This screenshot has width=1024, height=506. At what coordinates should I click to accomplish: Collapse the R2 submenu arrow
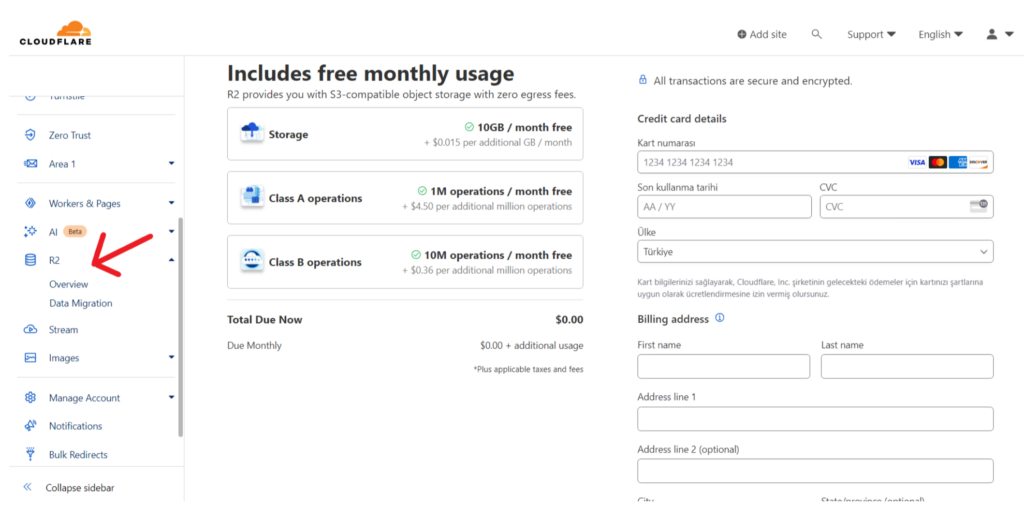click(171, 260)
